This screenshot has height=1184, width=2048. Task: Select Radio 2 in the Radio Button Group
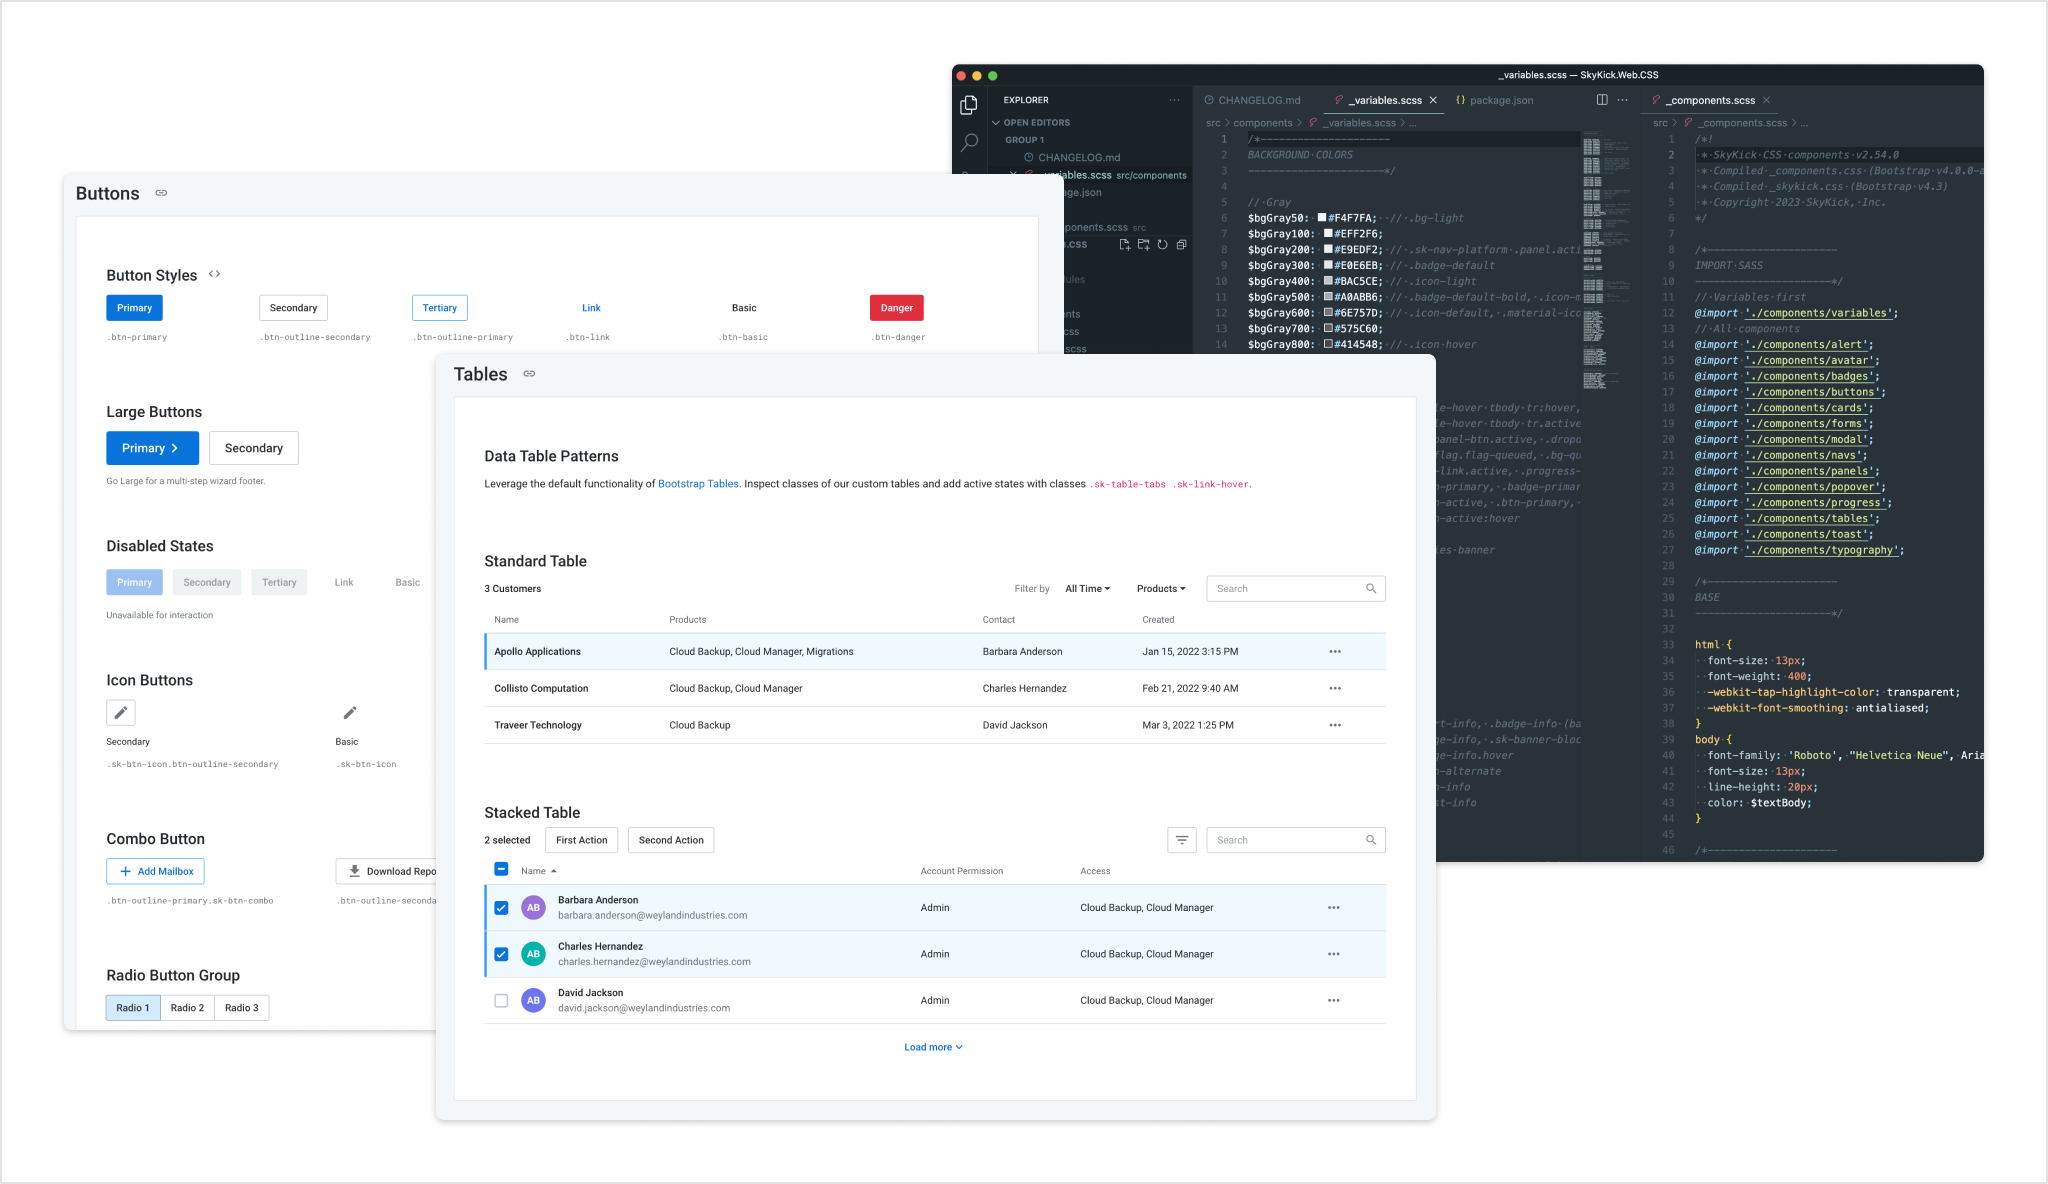pos(187,1007)
